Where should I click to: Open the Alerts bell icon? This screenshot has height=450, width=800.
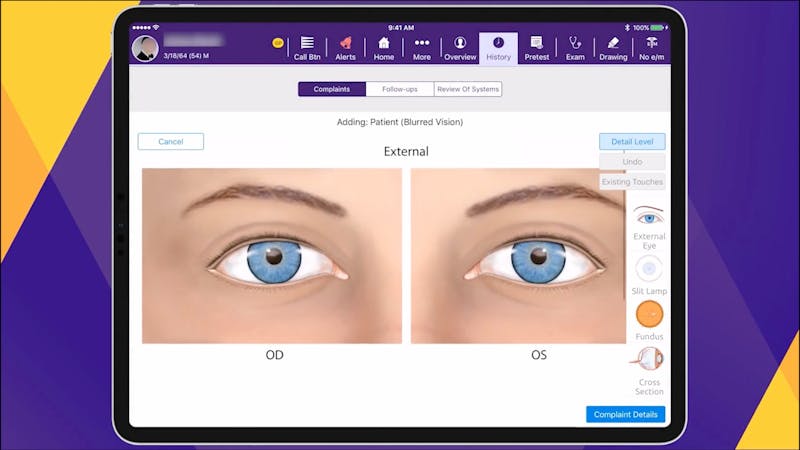pyautogui.click(x=345, y=48)
